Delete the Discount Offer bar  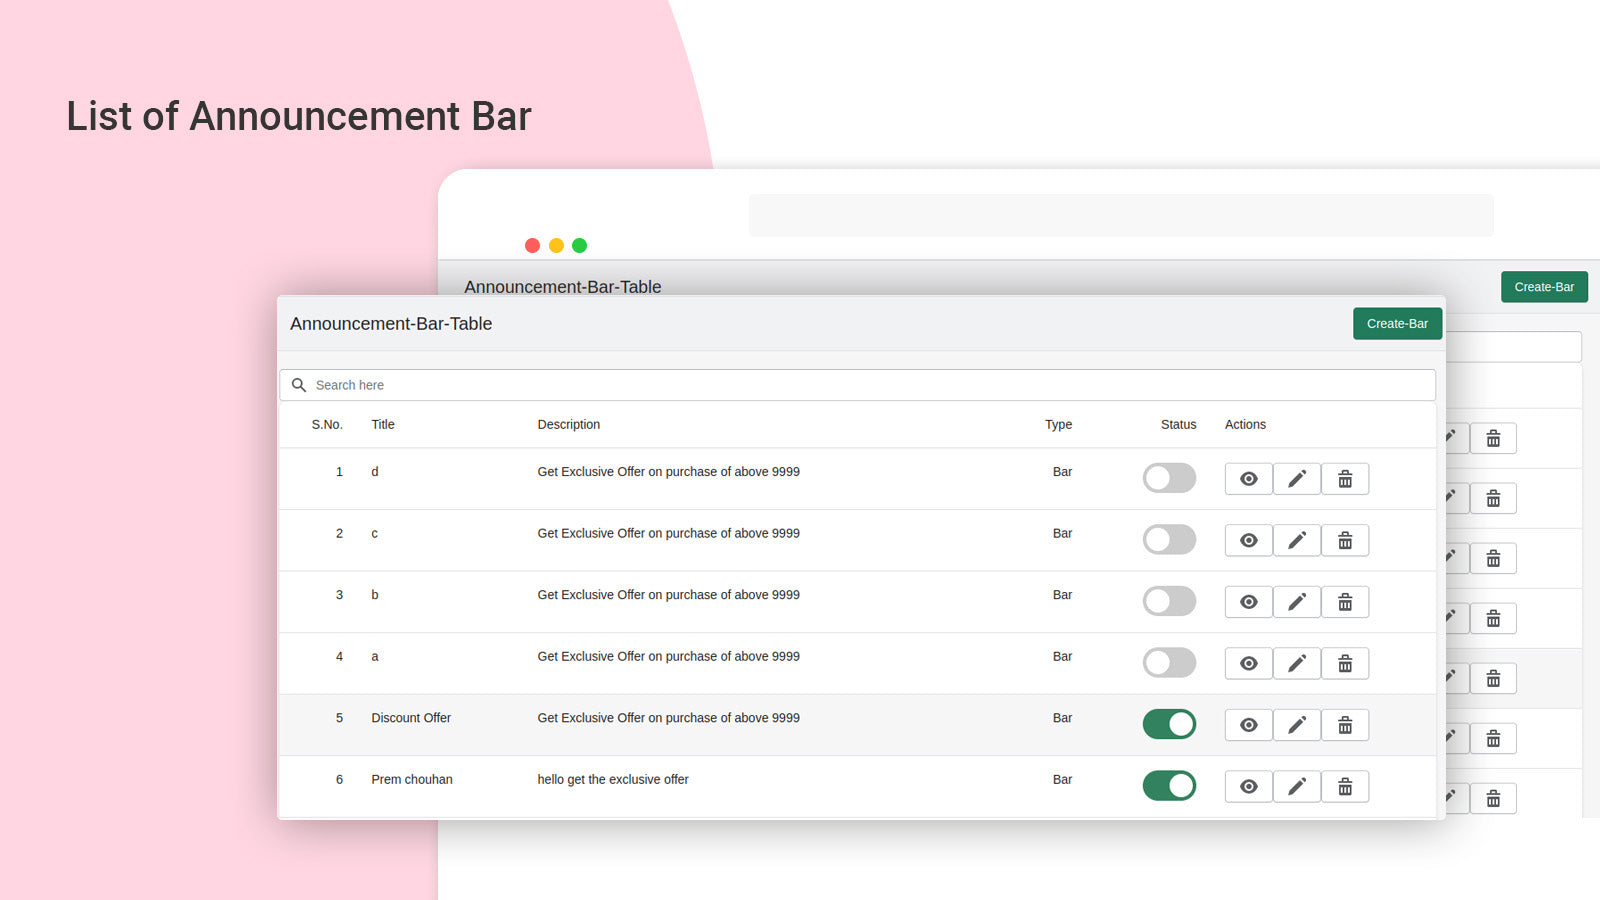[1345, 725]
